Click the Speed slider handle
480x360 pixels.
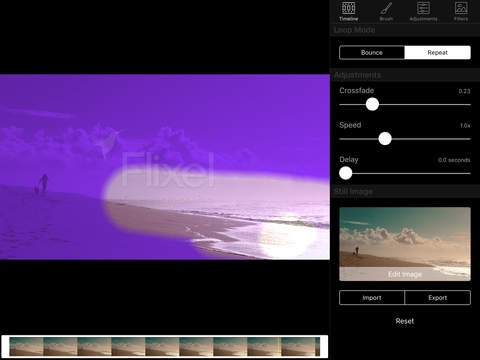(385, 139)
